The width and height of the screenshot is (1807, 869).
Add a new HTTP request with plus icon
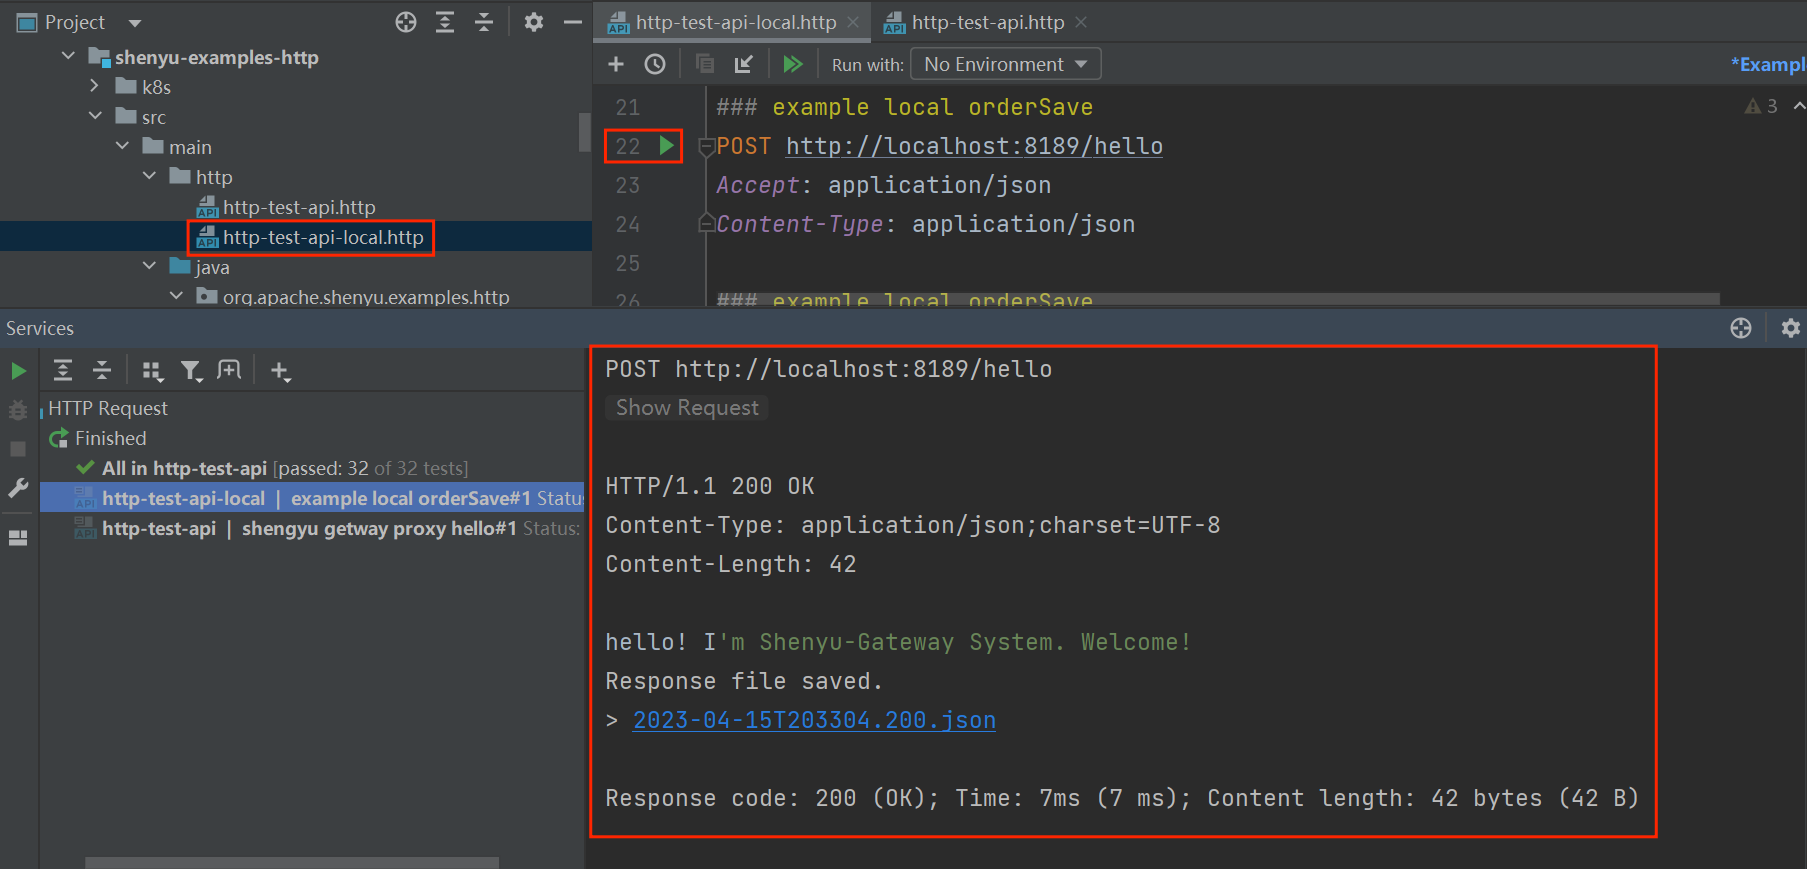click(x=616, y=65)
